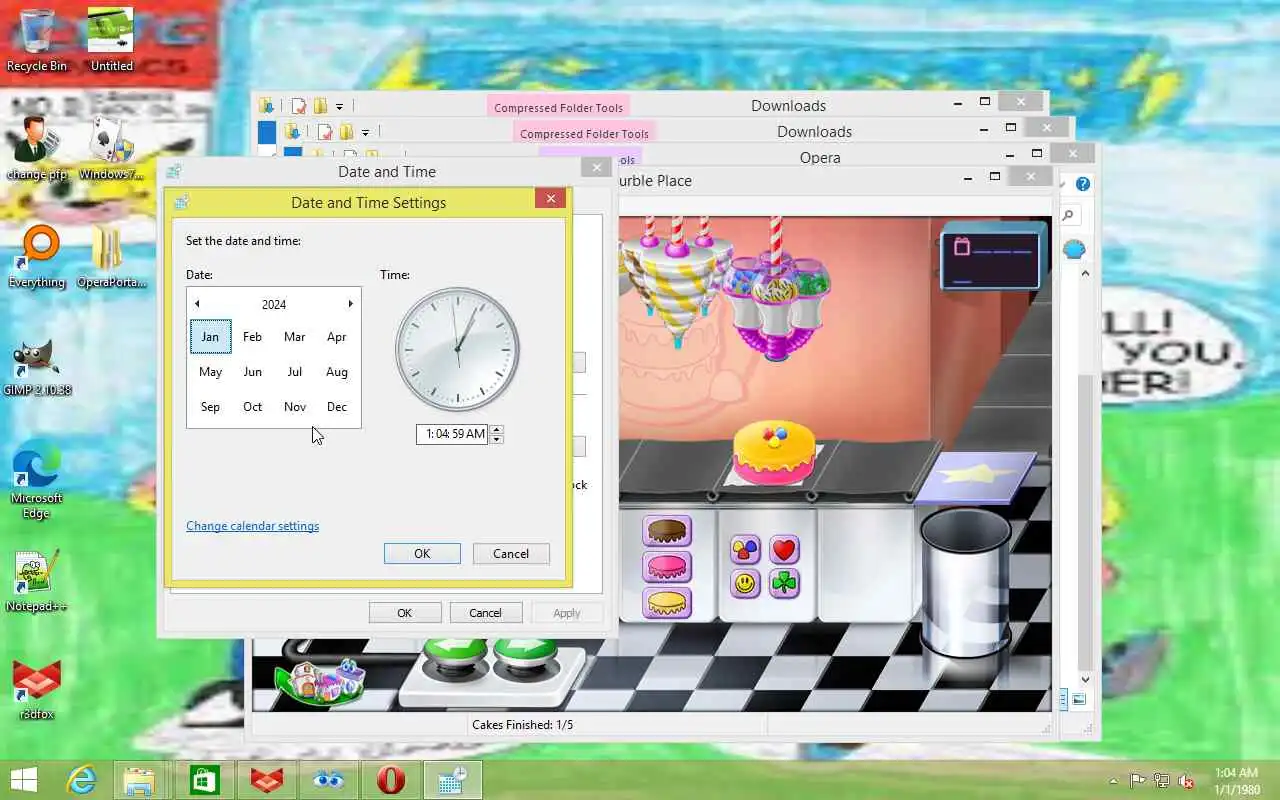Launch Microsoft Edge from desktop

click(37, 480)
